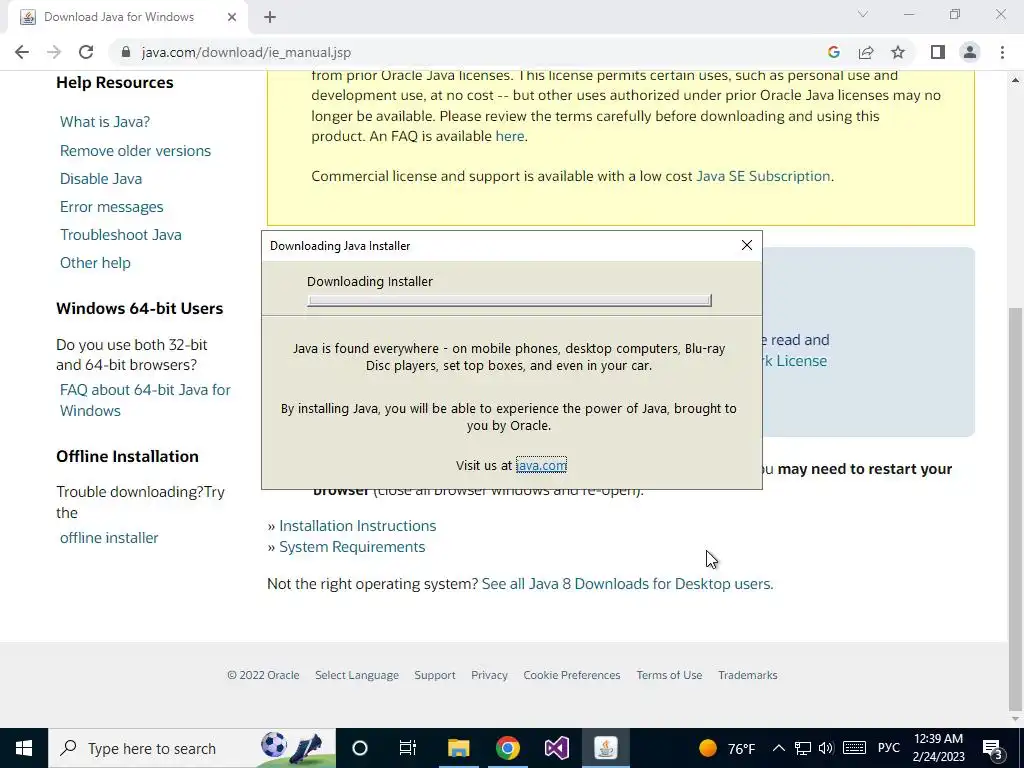1024x768 pixels.
Task: Open the Error messages link
Action: point(112,207)
